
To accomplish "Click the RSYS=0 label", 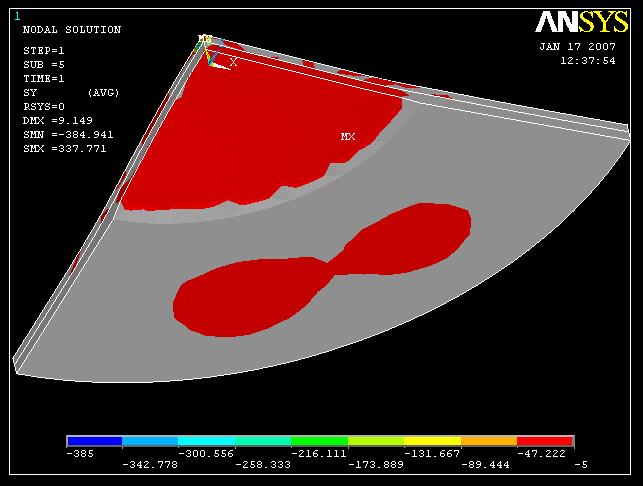I will click(43, 107).
